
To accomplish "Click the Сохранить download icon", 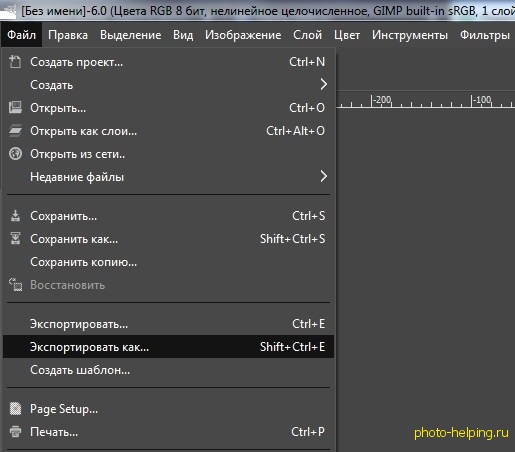I will 15,216.
